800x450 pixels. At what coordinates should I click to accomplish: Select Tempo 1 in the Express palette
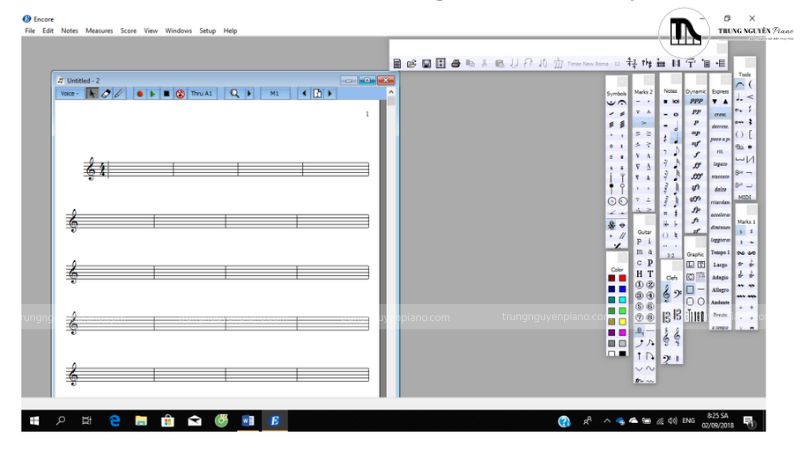coord(720,253)
